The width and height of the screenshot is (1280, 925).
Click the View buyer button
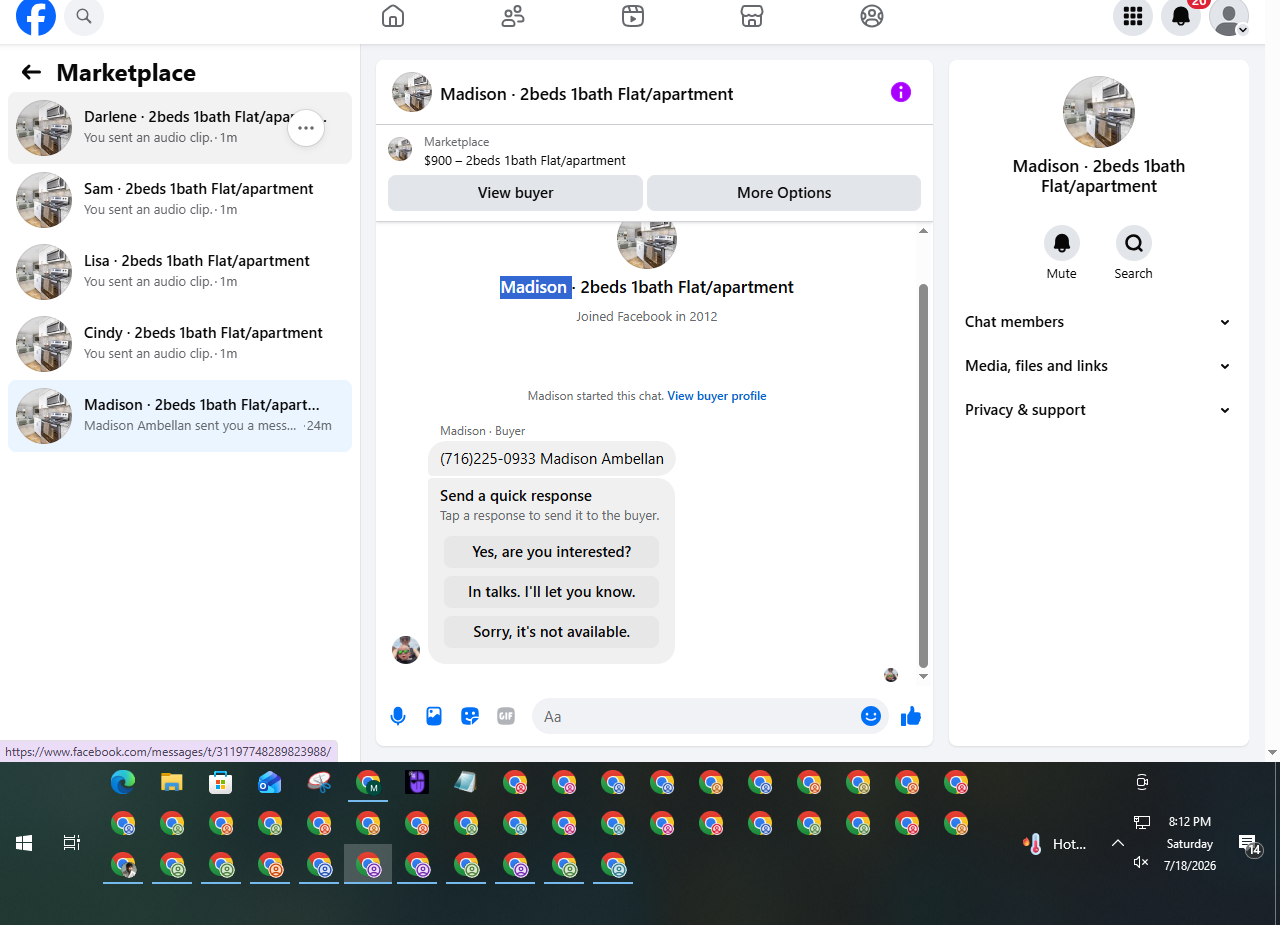515,193
